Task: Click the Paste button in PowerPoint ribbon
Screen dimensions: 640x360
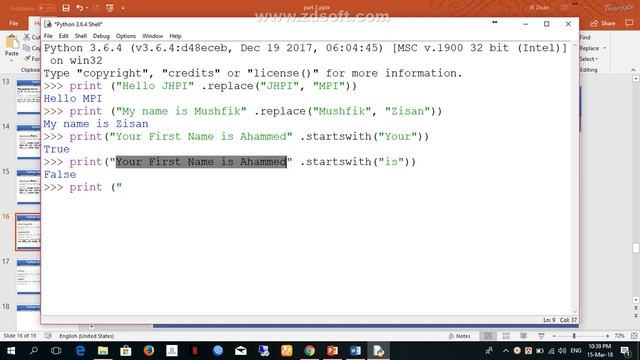Action: pyautogui.click(x=12, y=45)
